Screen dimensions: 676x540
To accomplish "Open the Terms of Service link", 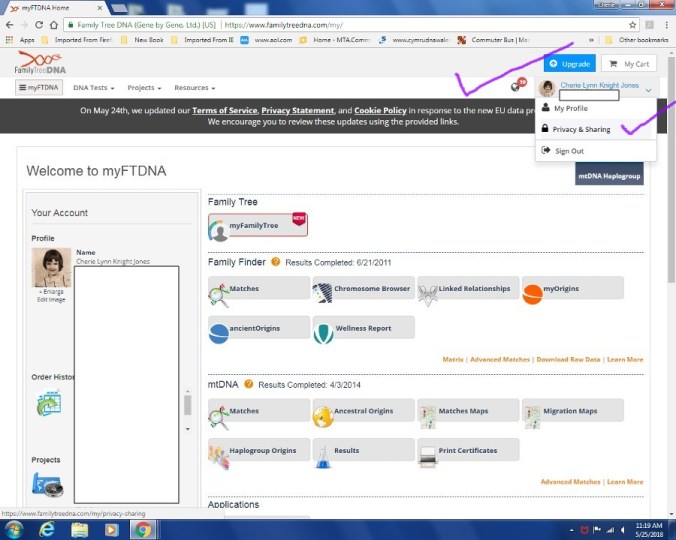I will tap(224, 110).
